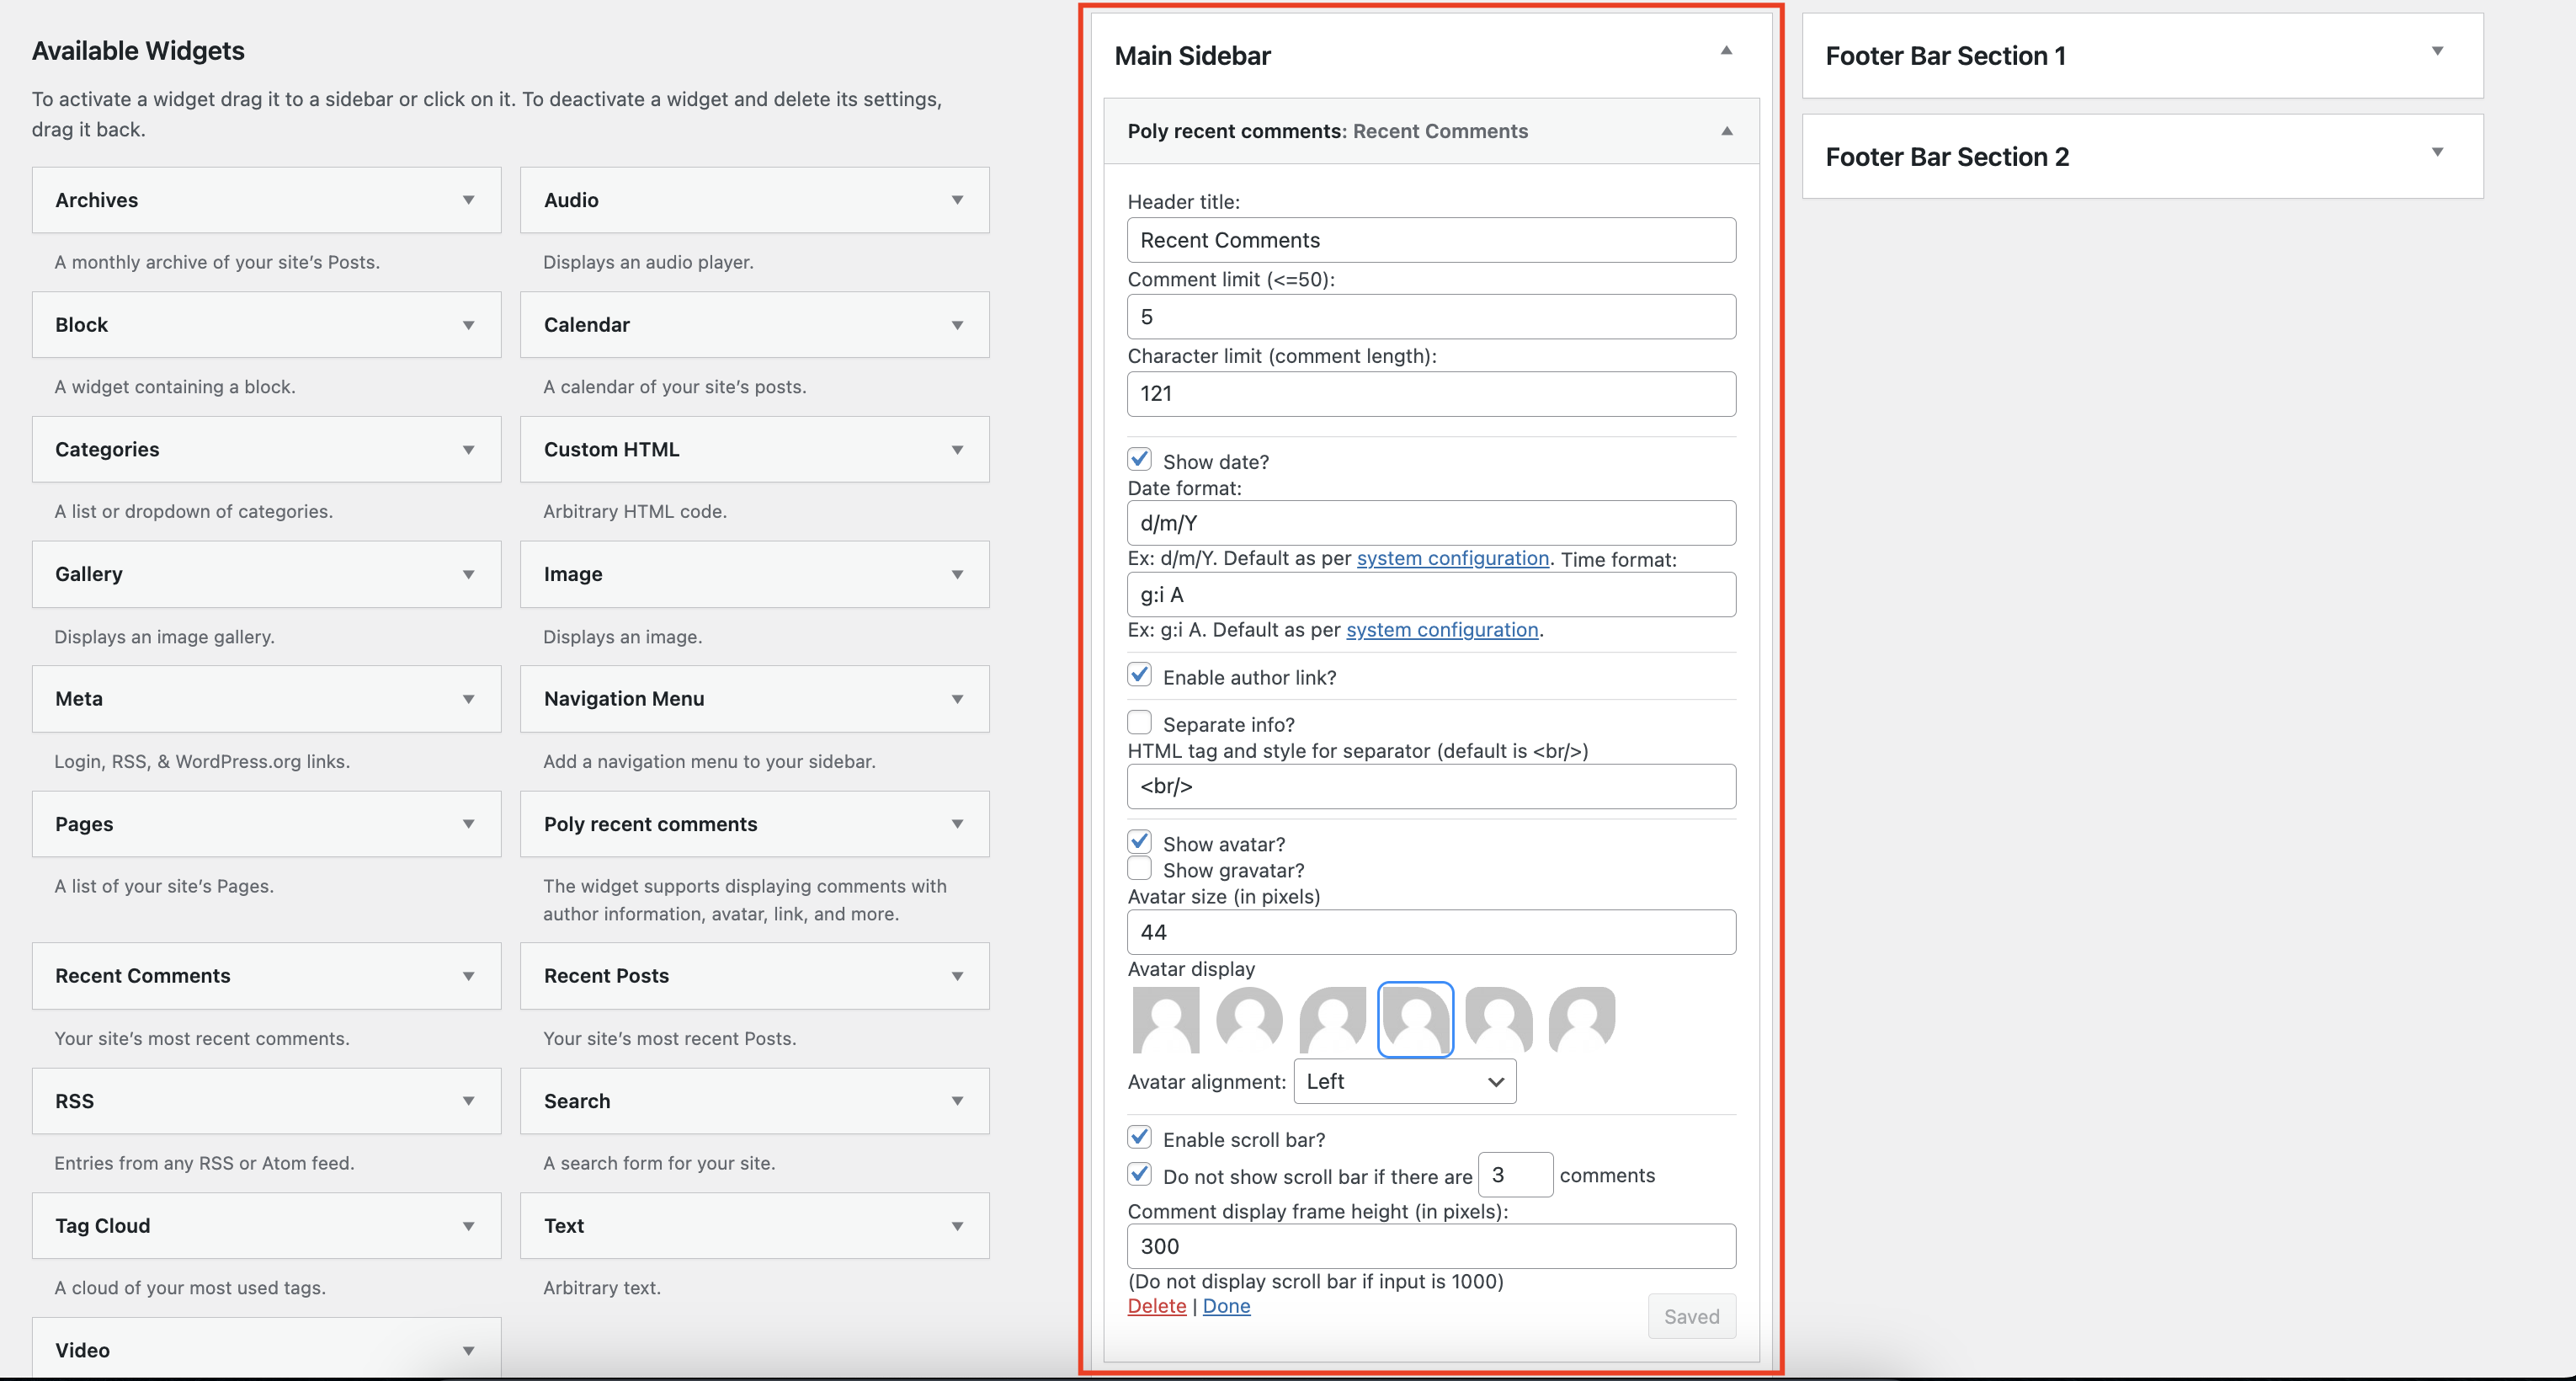2576x1381 pixels.
Task: Click the HTML separator tag input field
Action: tap(1431, 787)
